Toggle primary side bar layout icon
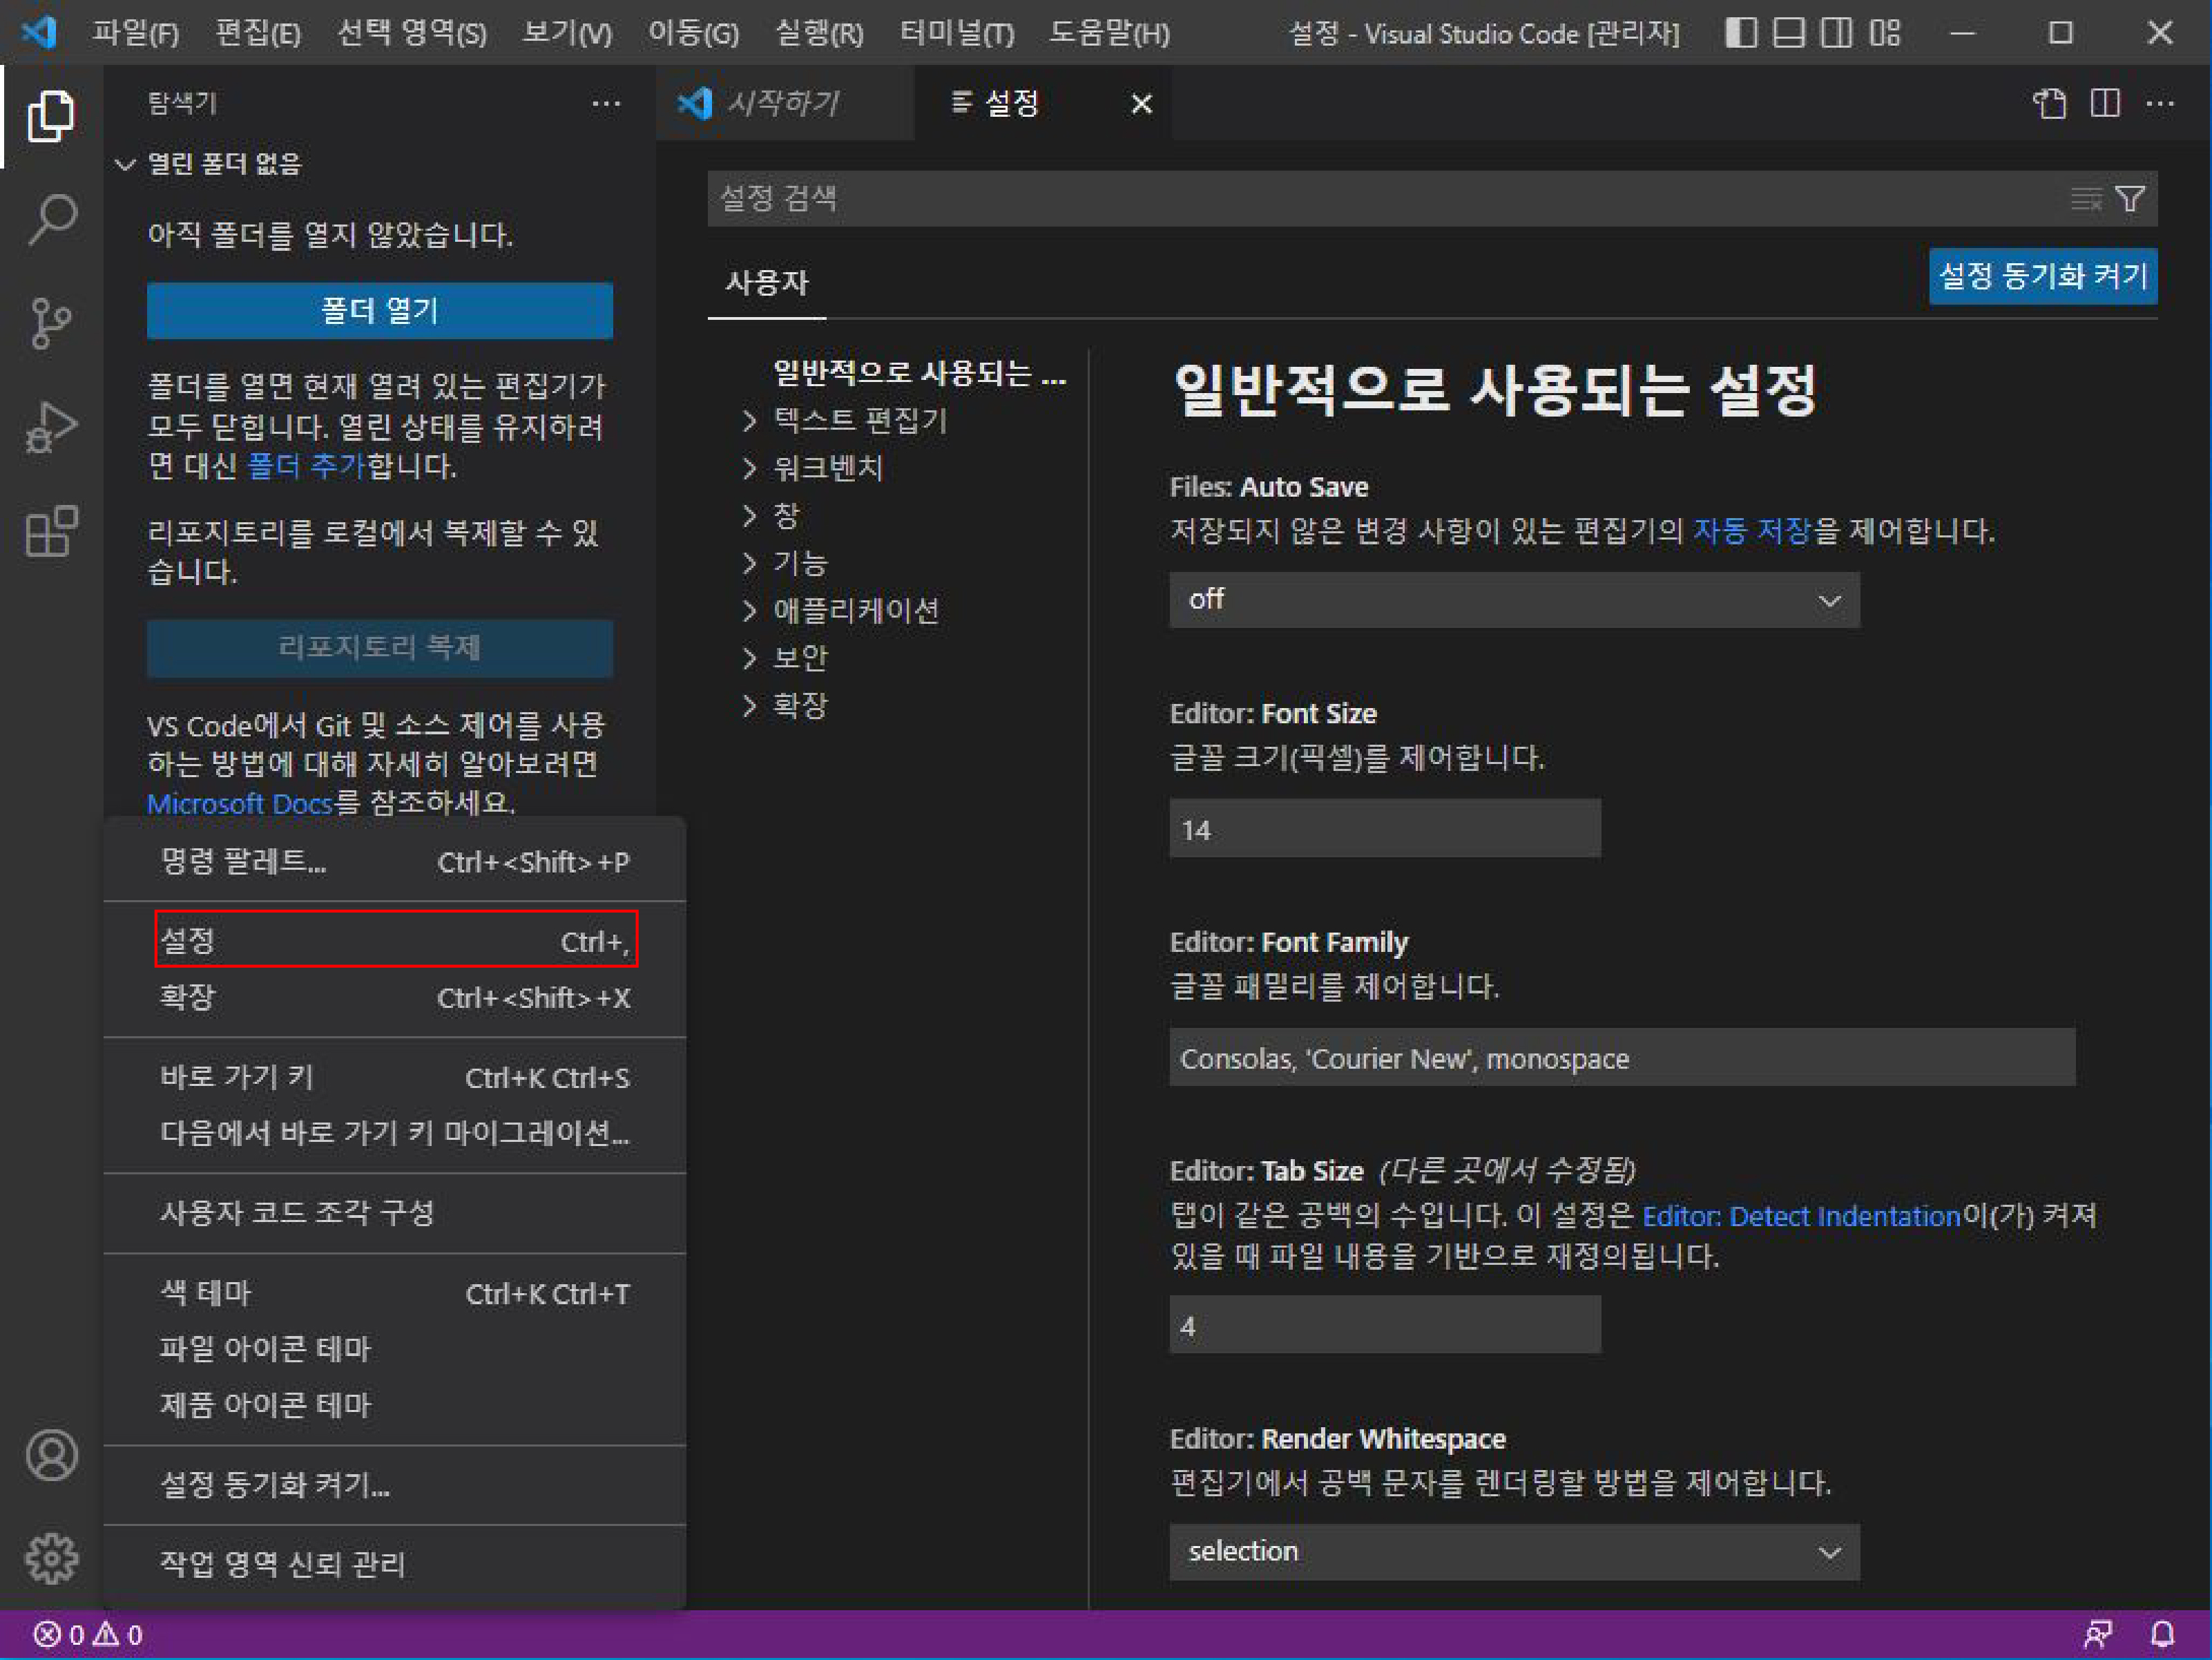Screen dimensions: 2212x1660 point(1741,33)
